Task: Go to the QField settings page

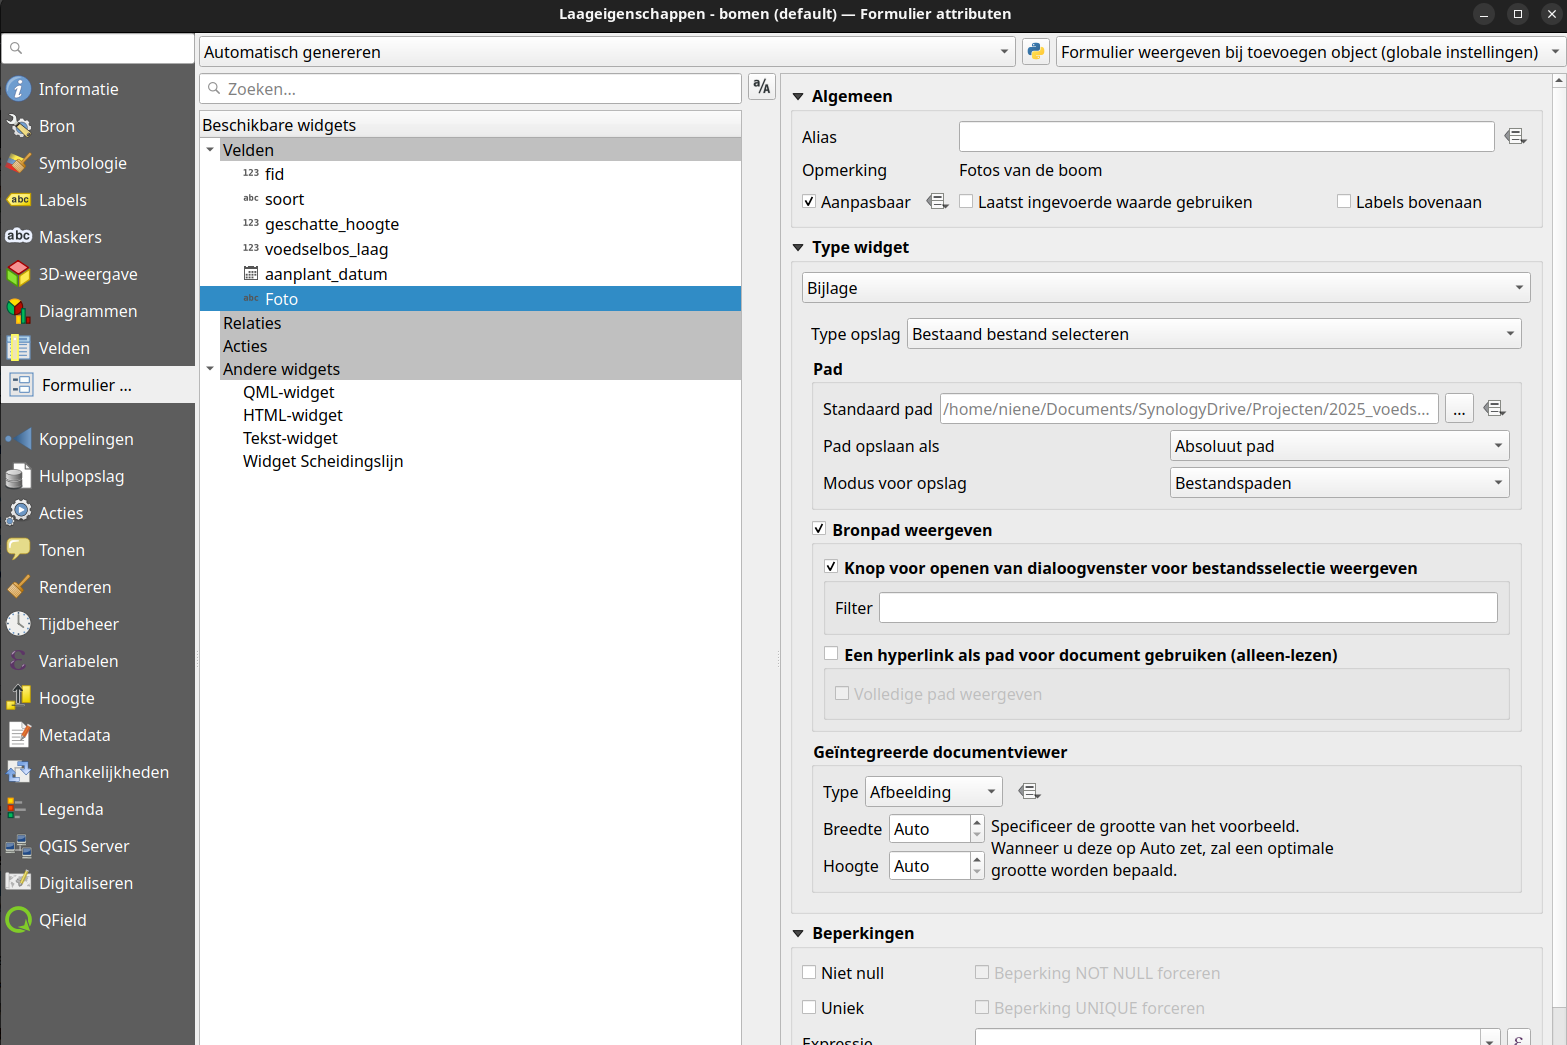Action: (x=62, y=920)
